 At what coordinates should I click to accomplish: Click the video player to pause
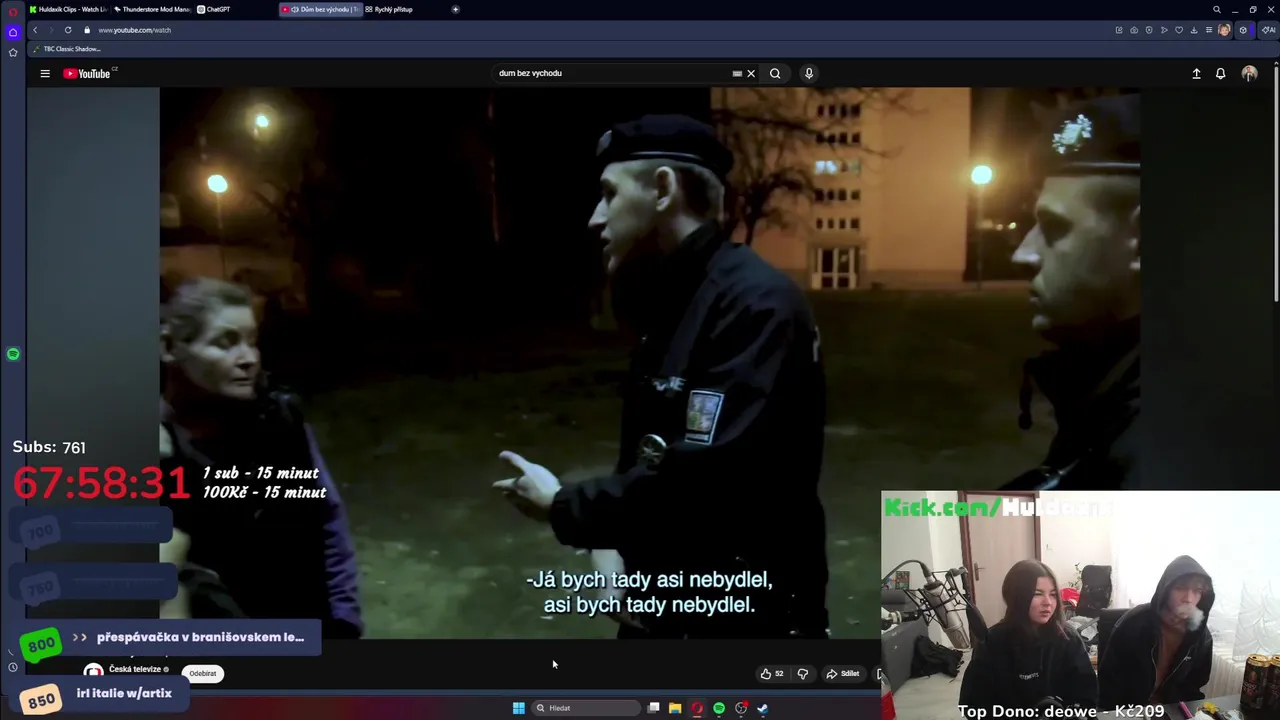(649, 362)
